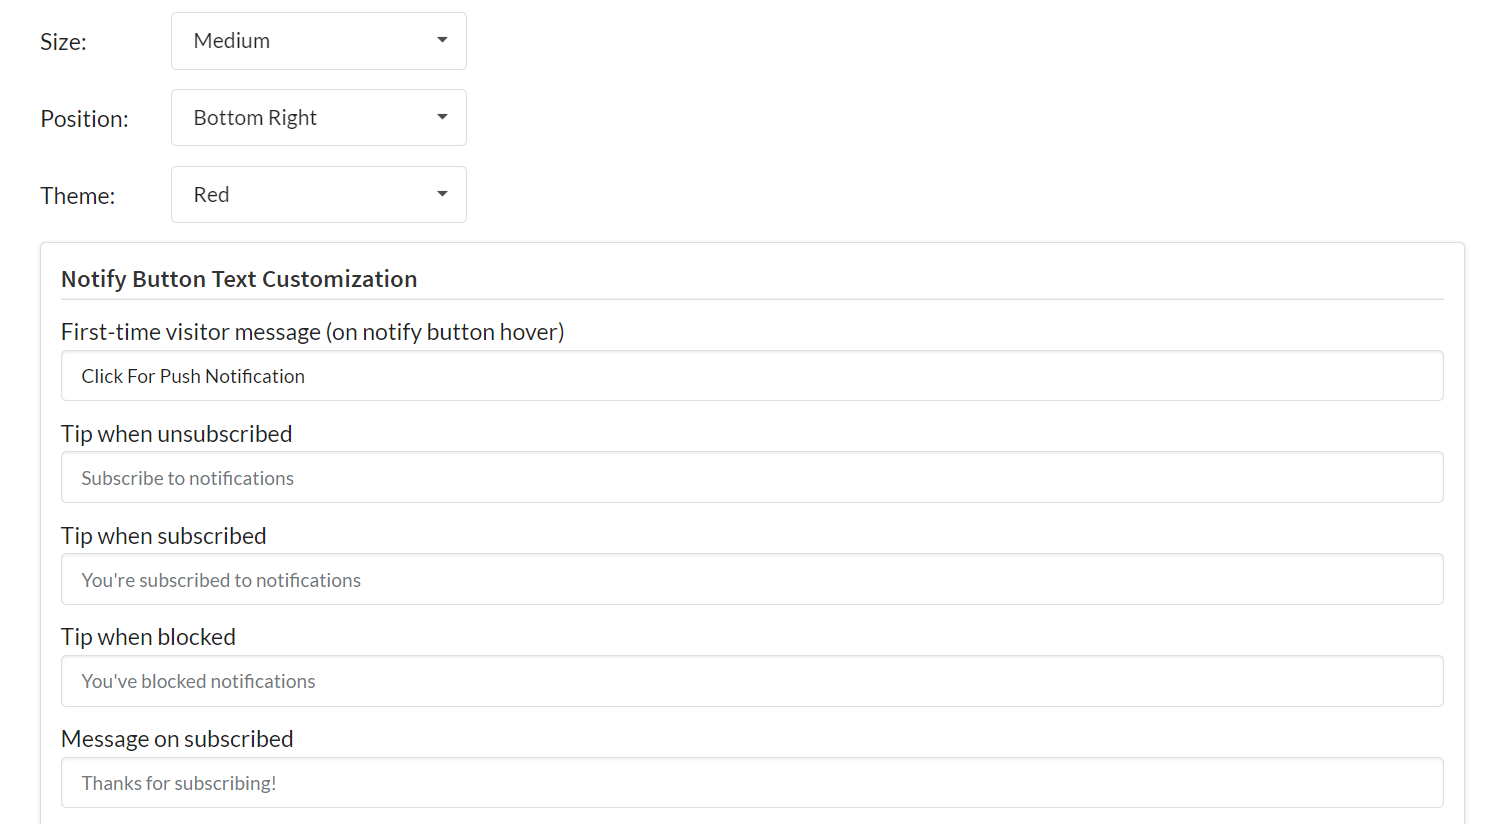Click the Theme dropdown caret arrow
This screenshot has height=824, width=1502.
[x=441, y=194]
